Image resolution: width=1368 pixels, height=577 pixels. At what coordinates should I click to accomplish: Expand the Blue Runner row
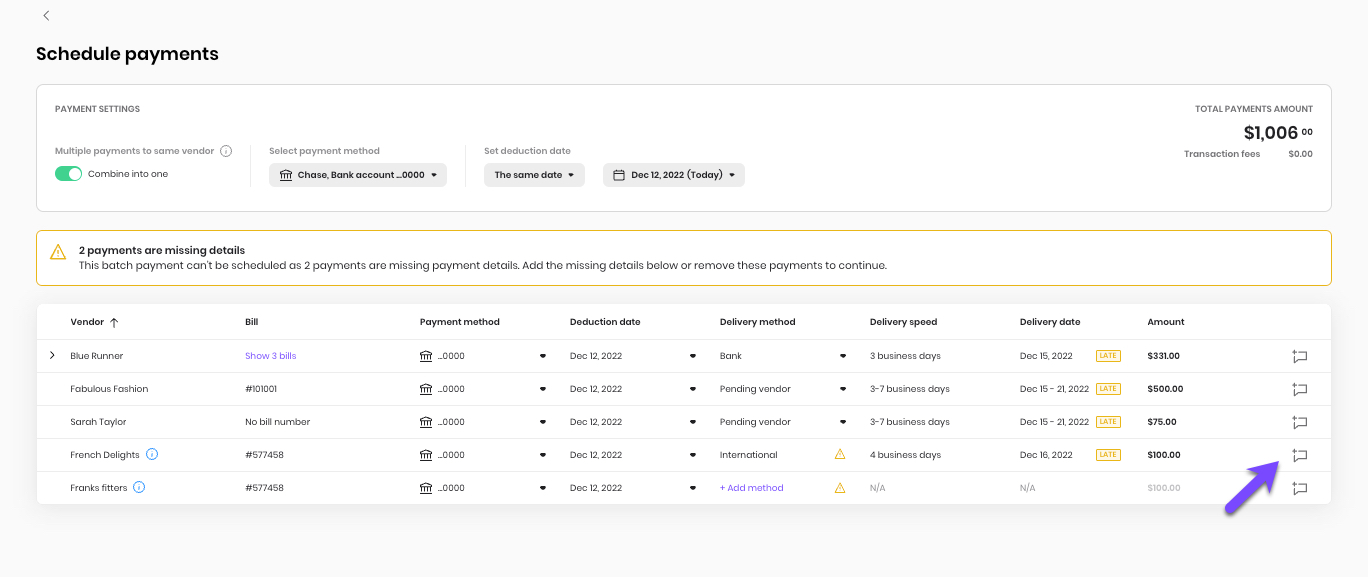52,356
